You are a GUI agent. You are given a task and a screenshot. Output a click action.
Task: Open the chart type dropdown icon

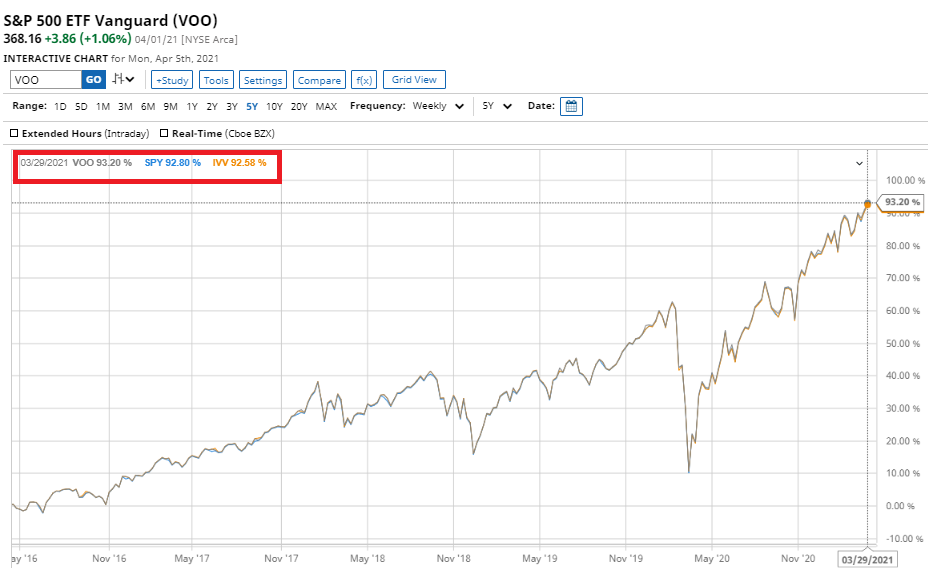tap(124, 79)
